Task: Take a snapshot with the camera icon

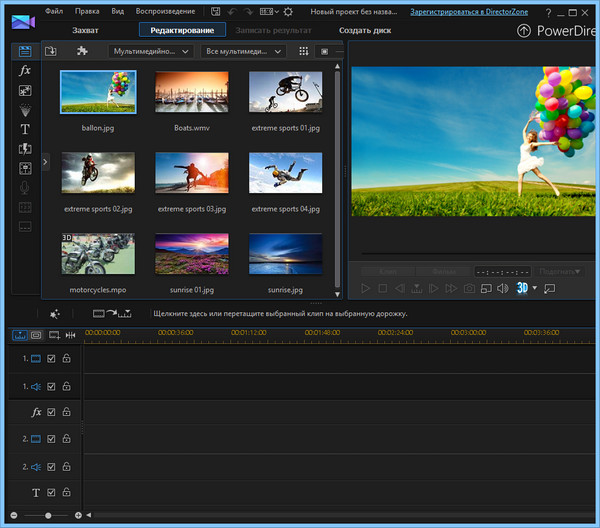Action: point(468,288)
